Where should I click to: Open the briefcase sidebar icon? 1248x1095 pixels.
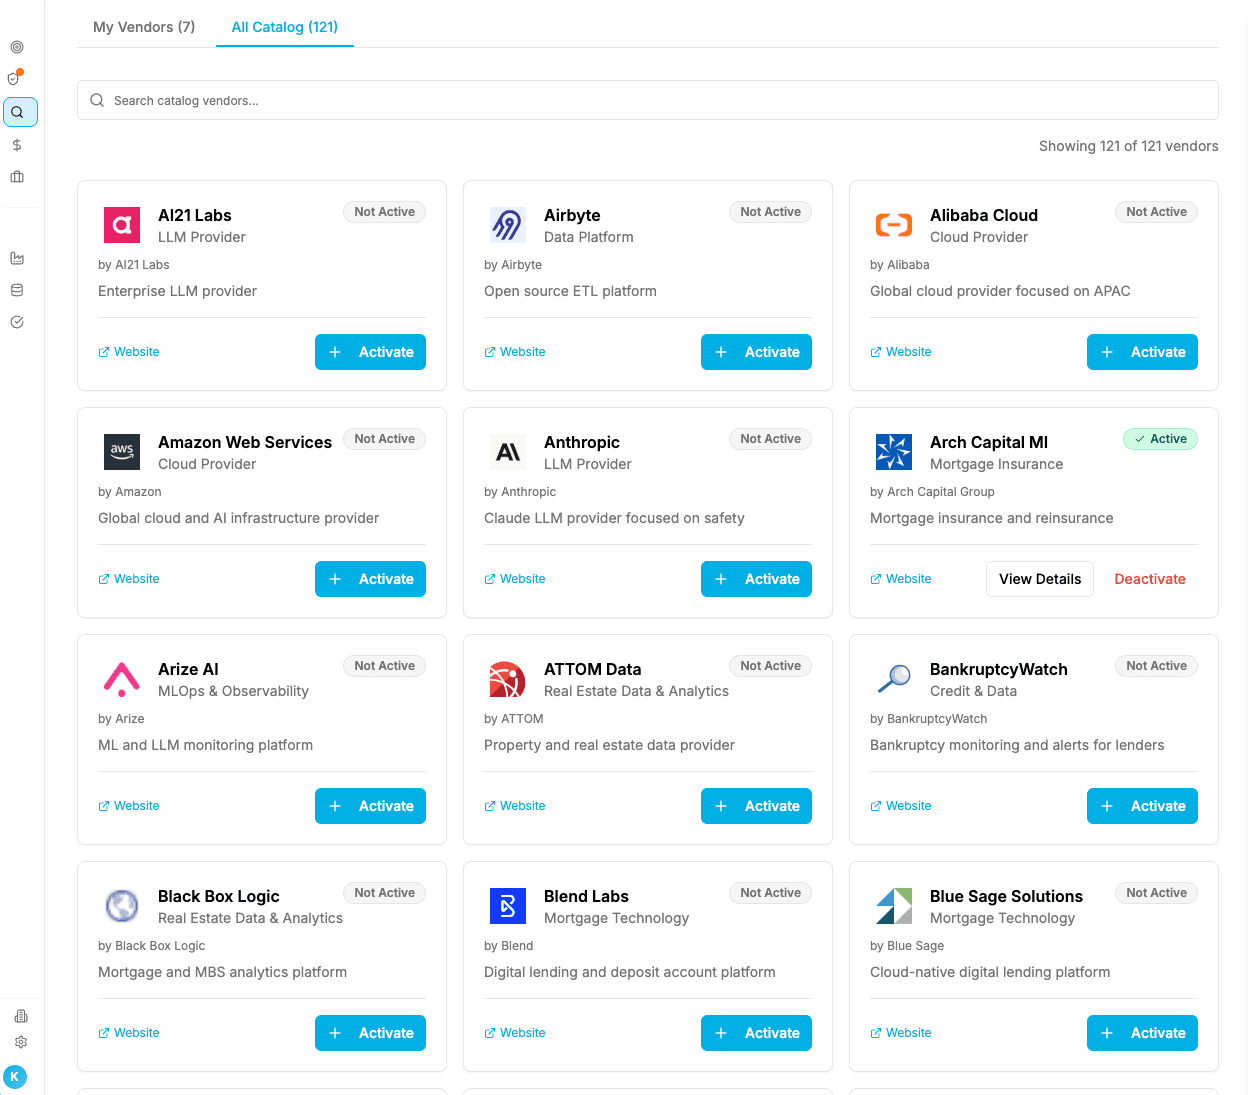[17, 177]
